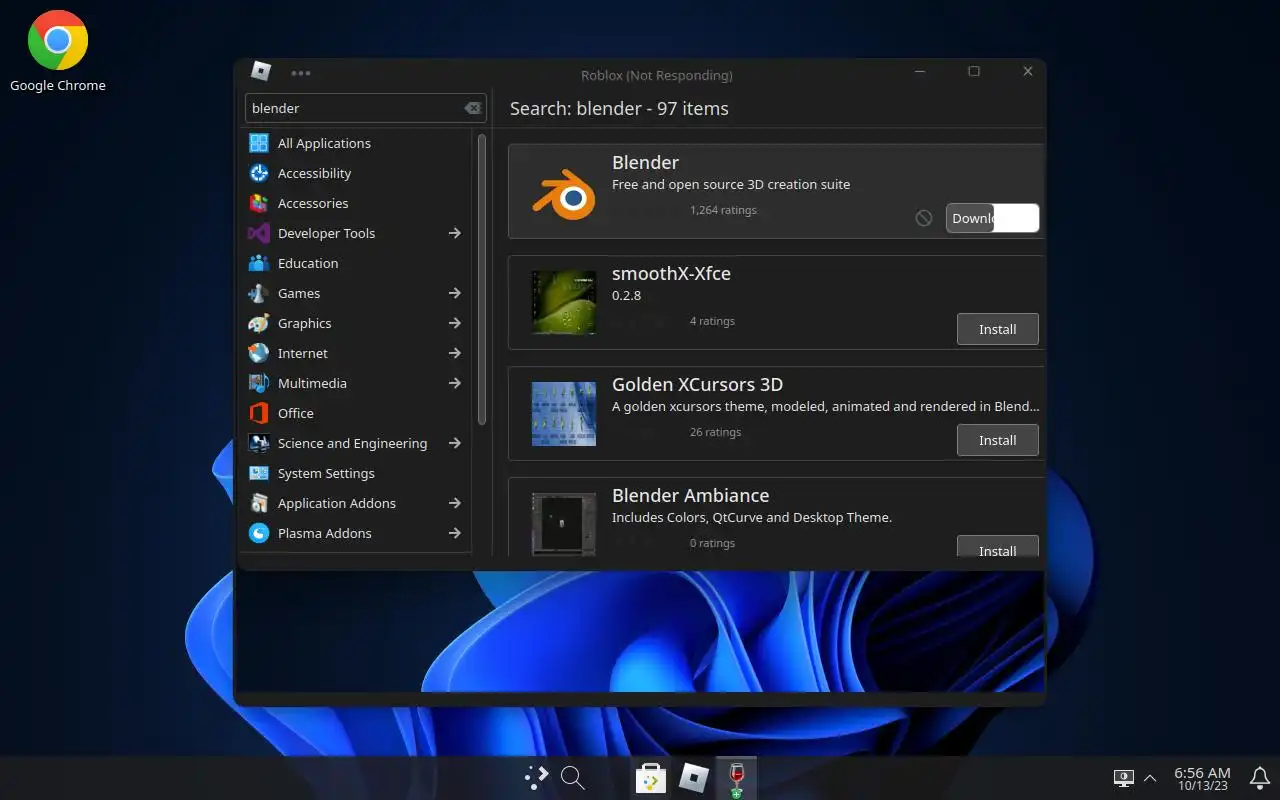1280x800 pixels.
Task: Click the Graphics category icon
Action: coord(259,323)
